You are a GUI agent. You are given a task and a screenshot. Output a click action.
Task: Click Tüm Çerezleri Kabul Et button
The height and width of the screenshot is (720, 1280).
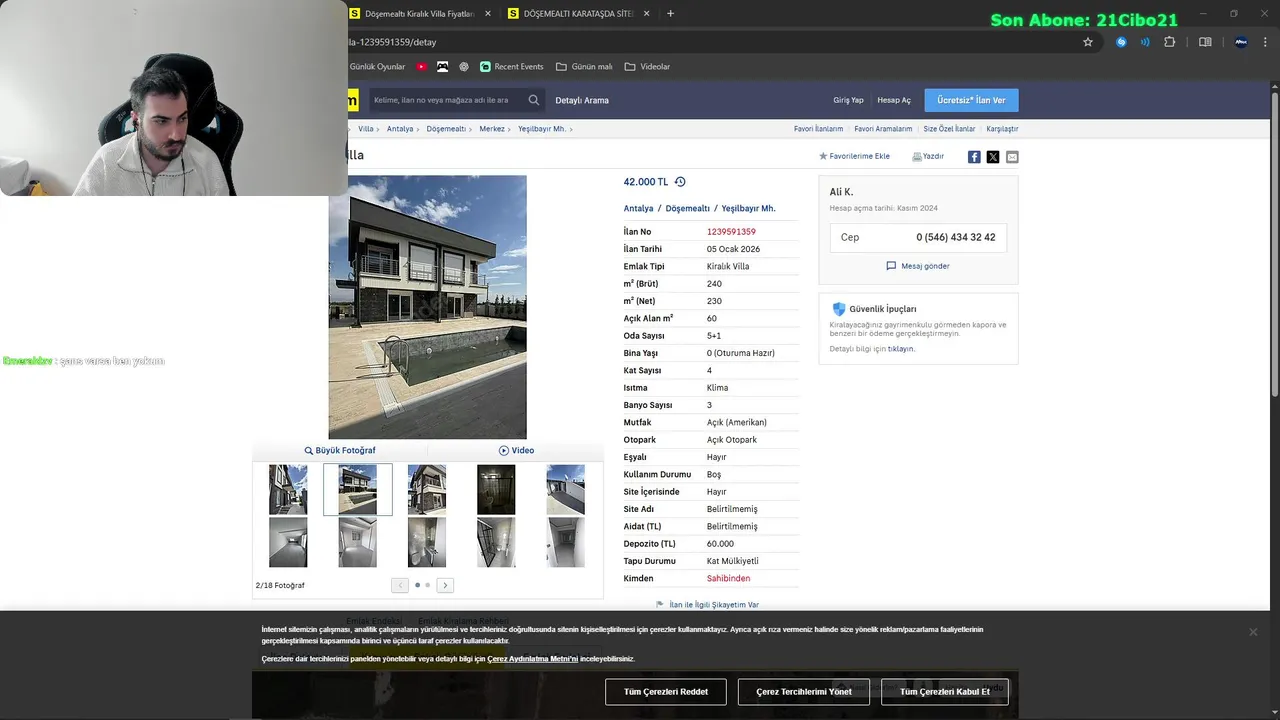[945, 692]
